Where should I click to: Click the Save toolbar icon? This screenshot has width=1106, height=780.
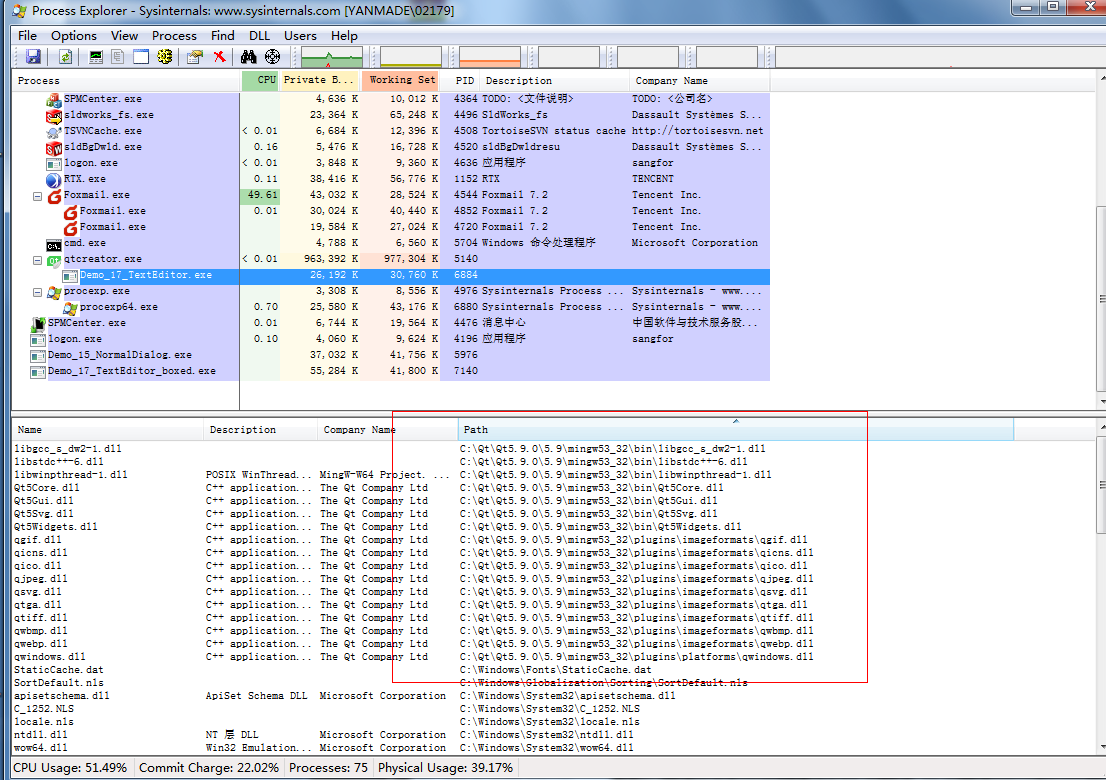33,56
